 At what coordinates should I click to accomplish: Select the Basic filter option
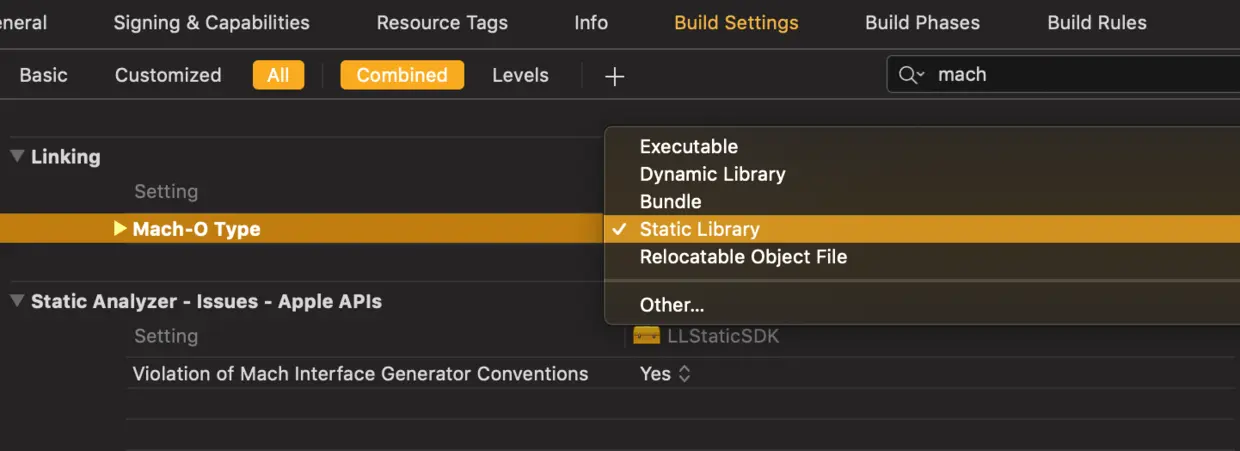44,75
